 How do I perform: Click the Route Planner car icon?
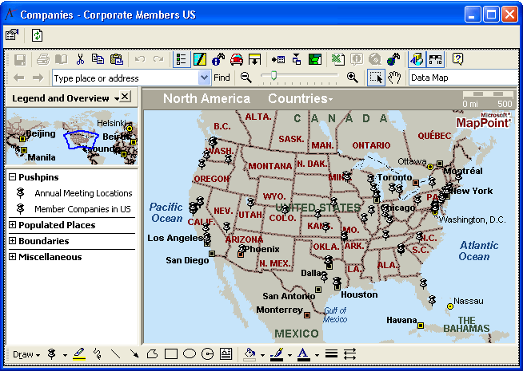click(236, 59)
